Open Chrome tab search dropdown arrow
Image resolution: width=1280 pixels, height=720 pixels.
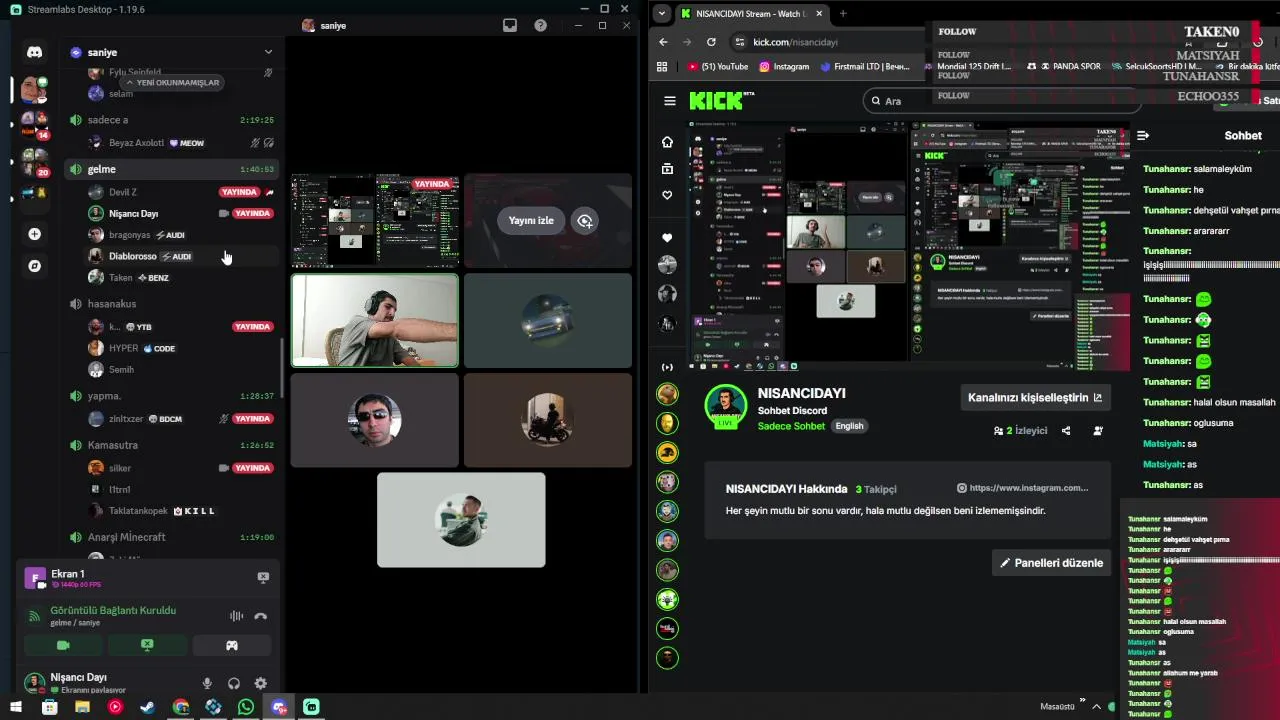coord(662,13)
